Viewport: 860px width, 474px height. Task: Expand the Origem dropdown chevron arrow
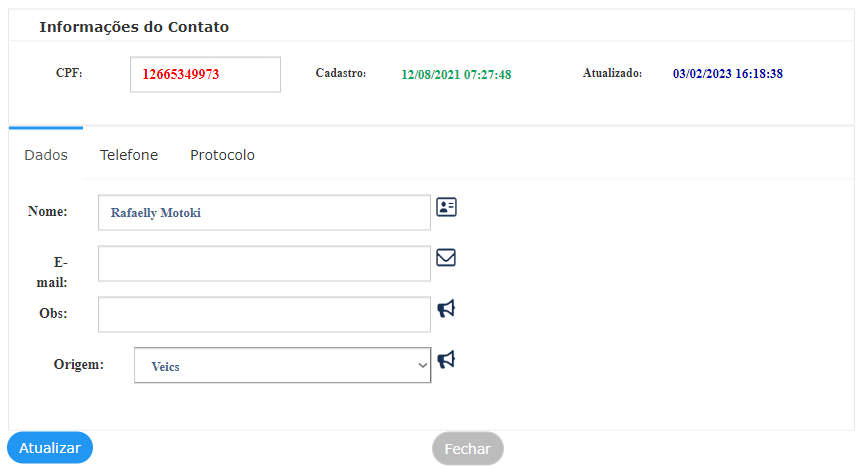pyautogui.click(x=422, y=365)
